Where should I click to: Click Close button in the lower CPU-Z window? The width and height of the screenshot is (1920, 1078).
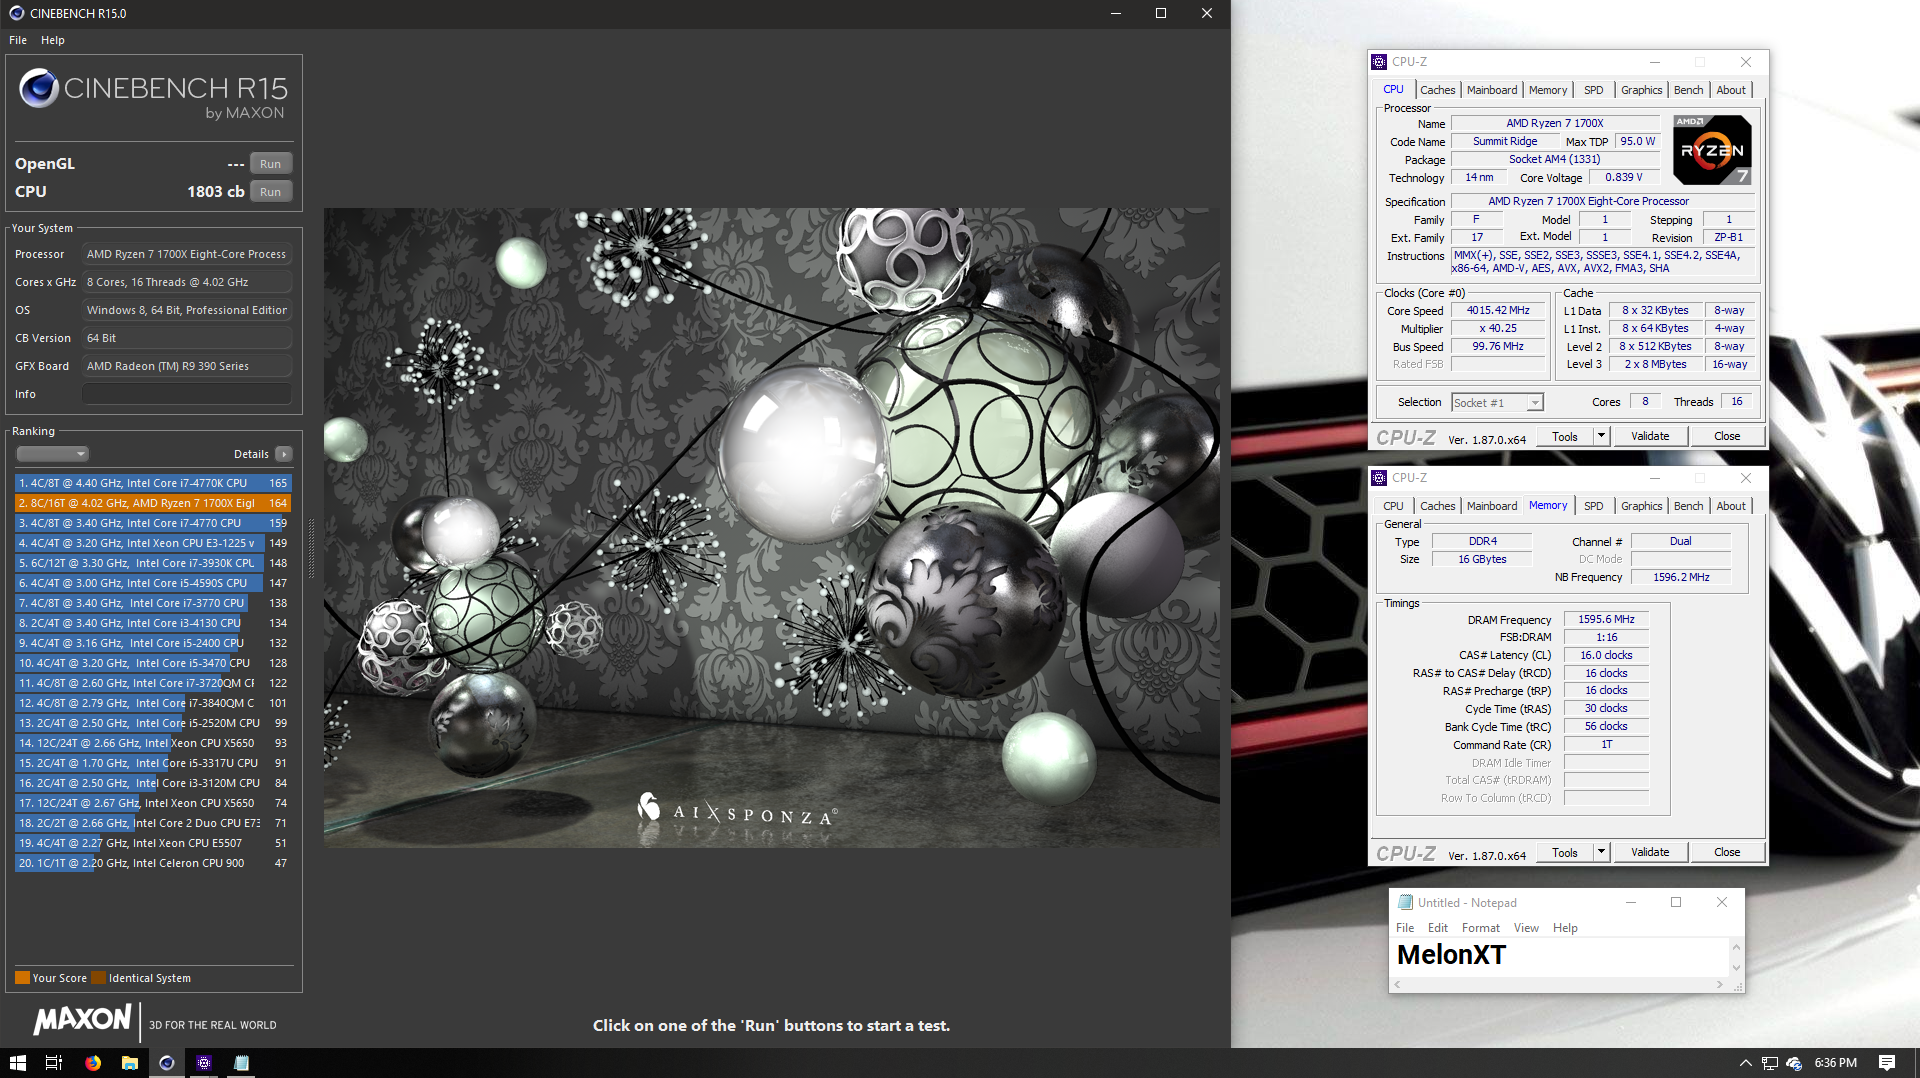coord(1727,853)
